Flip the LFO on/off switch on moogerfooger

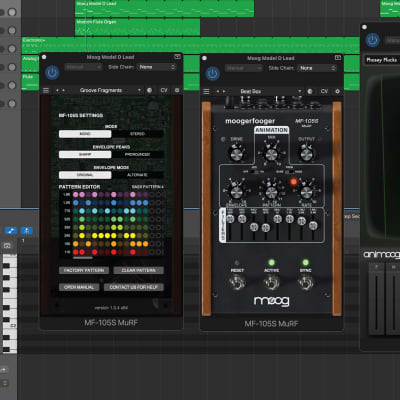click(255, 172)
